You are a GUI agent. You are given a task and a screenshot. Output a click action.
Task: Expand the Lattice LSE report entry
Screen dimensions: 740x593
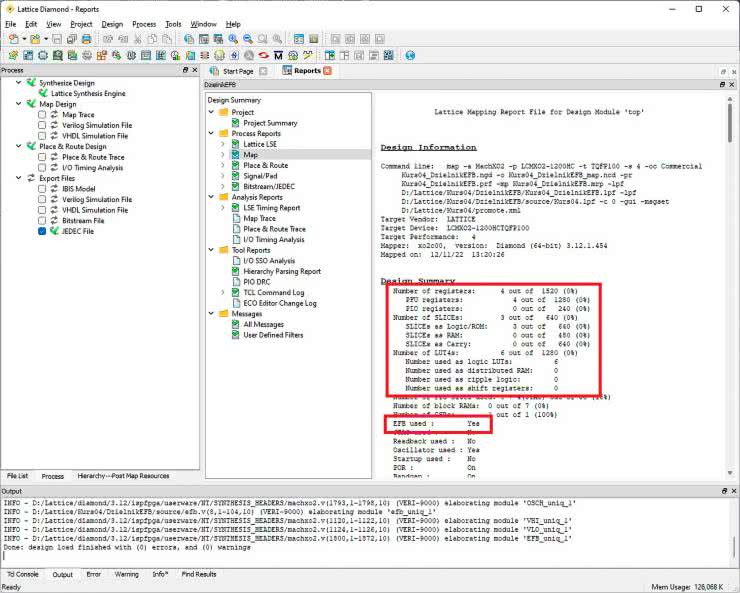223,145
